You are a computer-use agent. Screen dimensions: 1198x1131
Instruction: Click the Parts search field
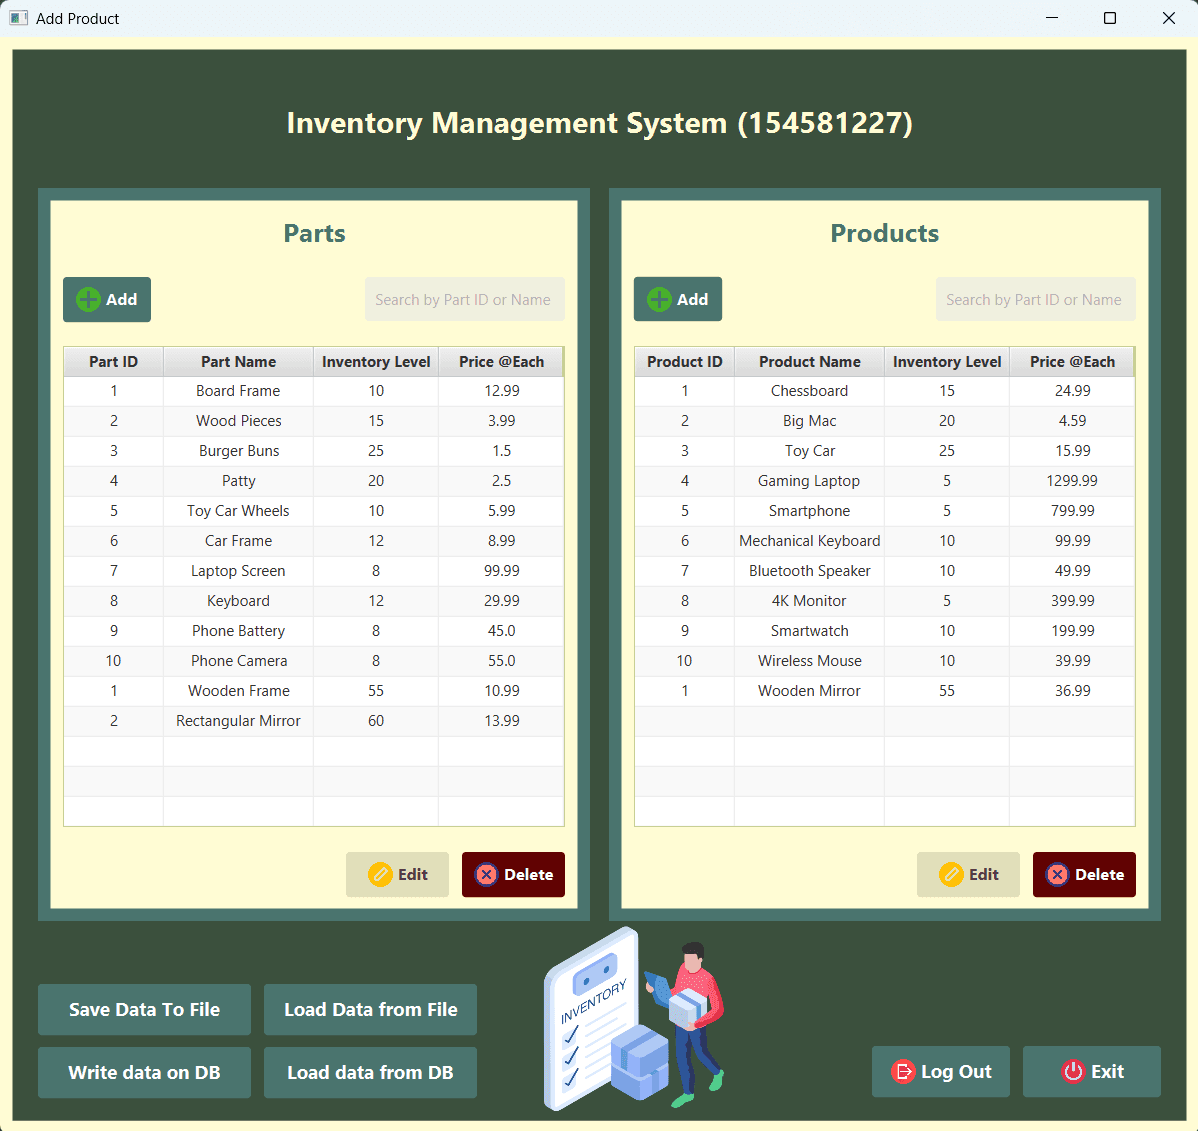point(464,298)
